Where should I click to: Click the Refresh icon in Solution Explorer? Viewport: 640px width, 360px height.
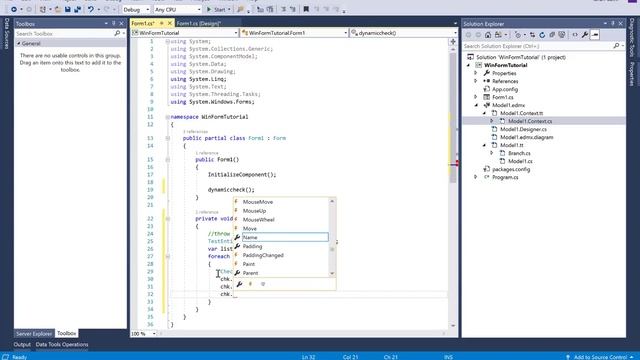tap(542, 35)
